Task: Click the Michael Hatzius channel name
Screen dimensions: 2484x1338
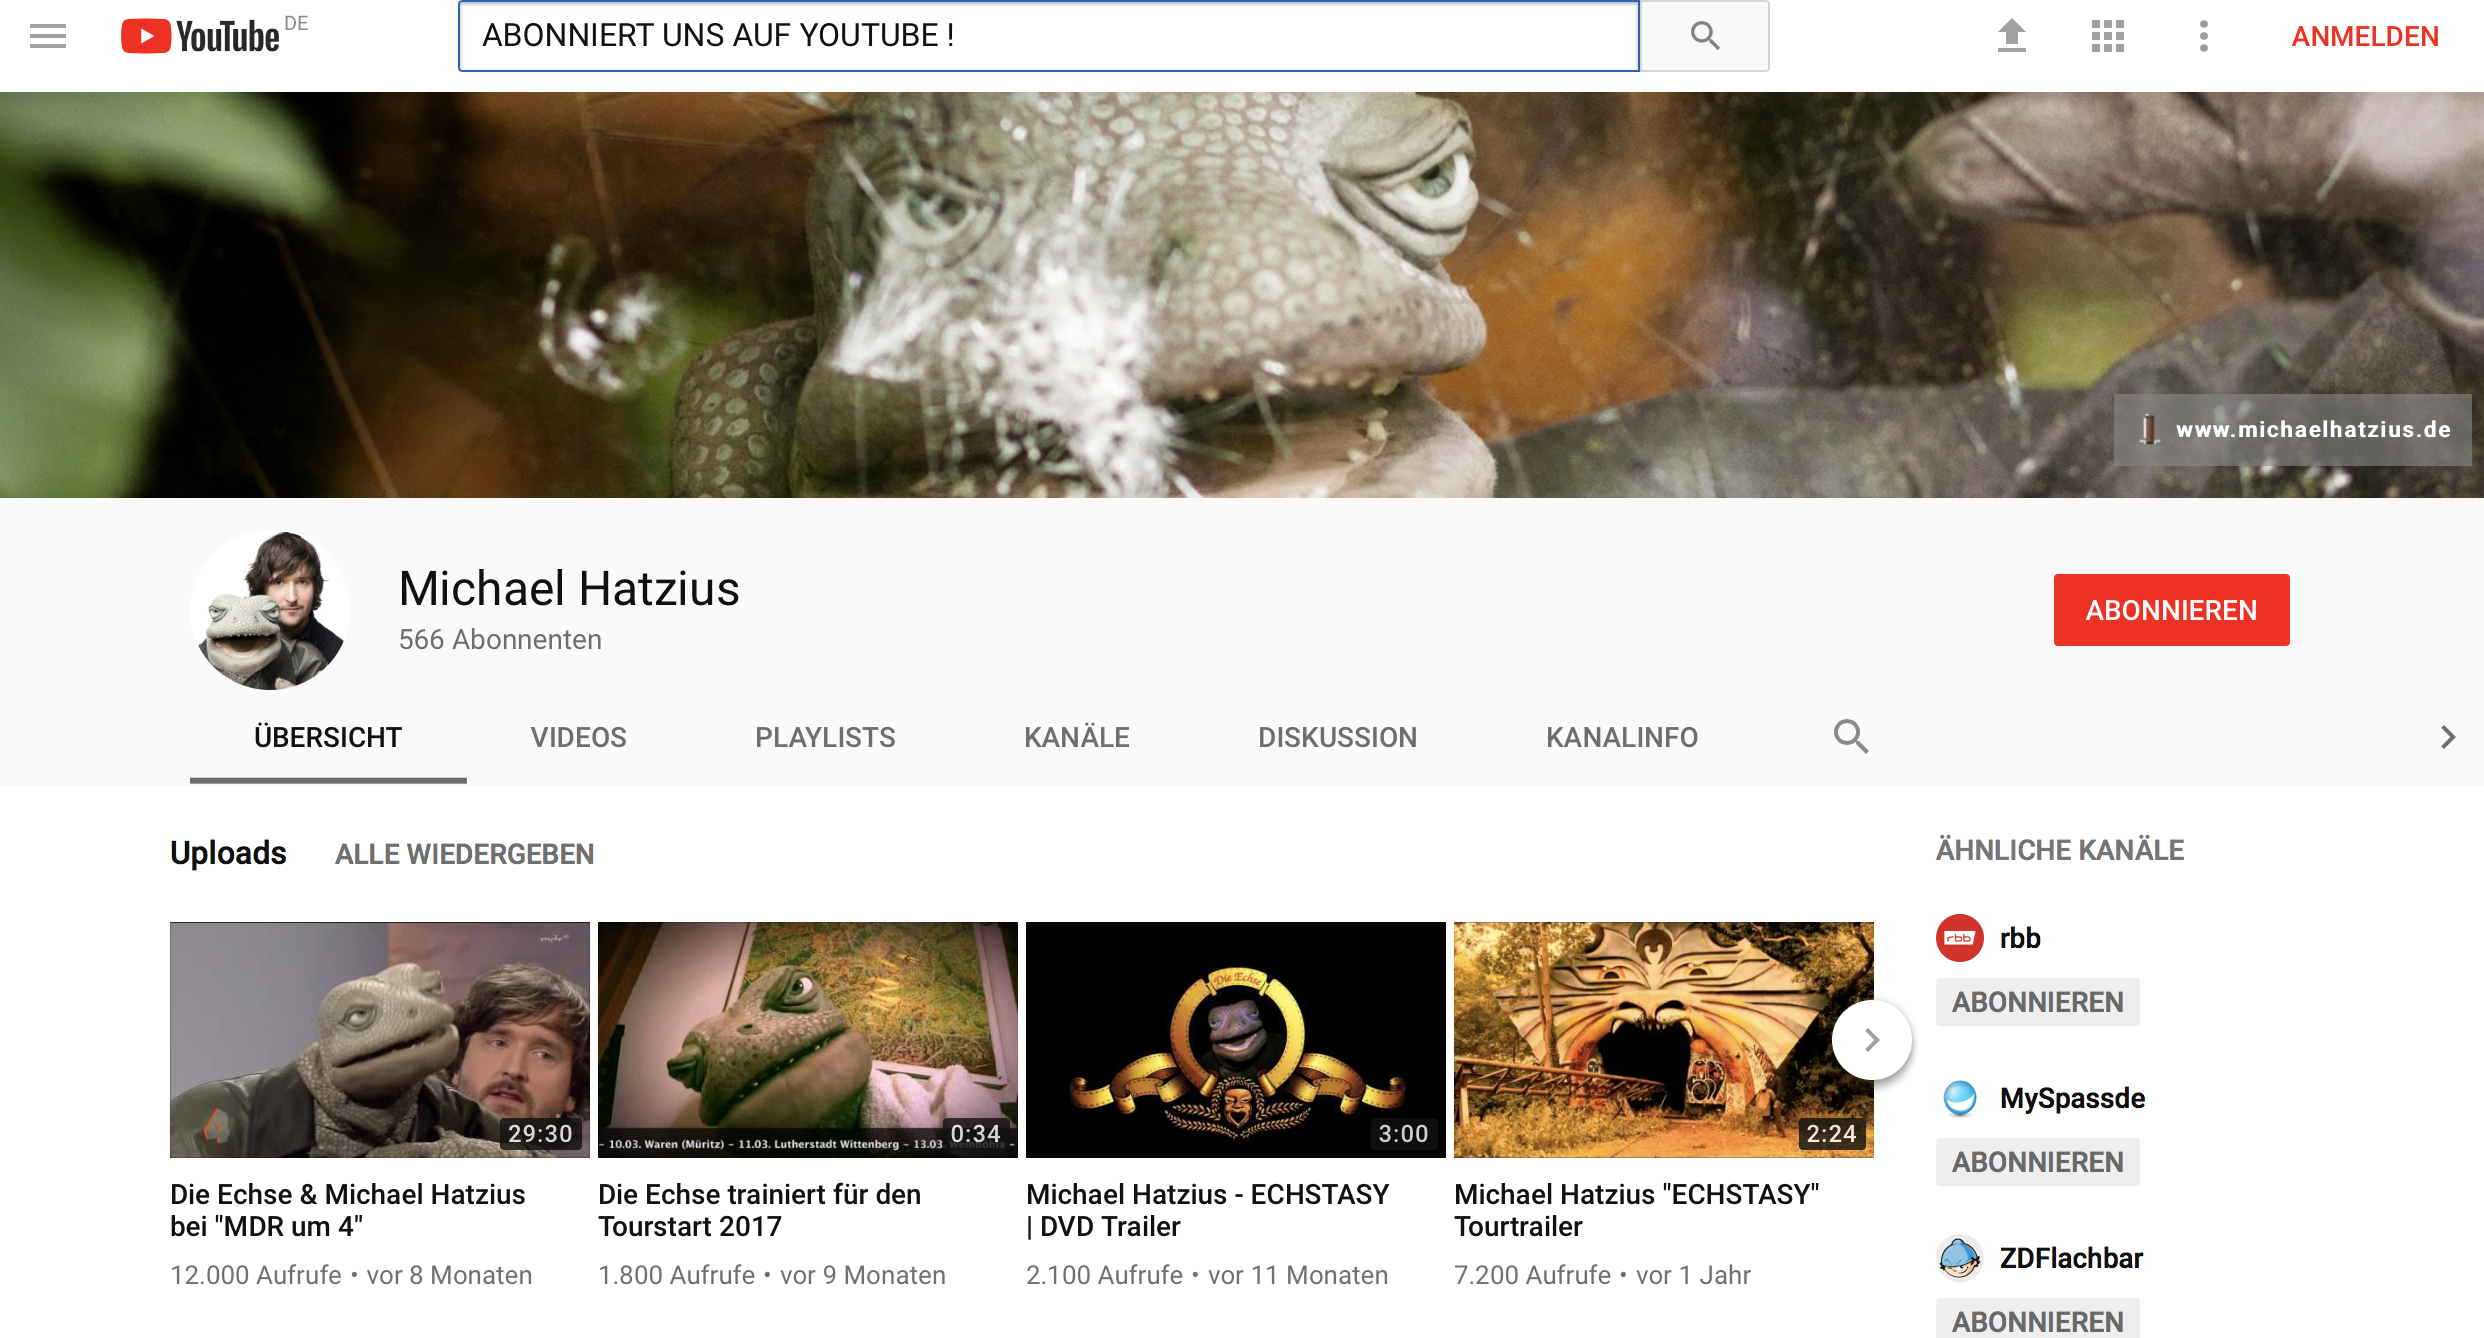Action: pyautogui.click(x=569, y=588)
